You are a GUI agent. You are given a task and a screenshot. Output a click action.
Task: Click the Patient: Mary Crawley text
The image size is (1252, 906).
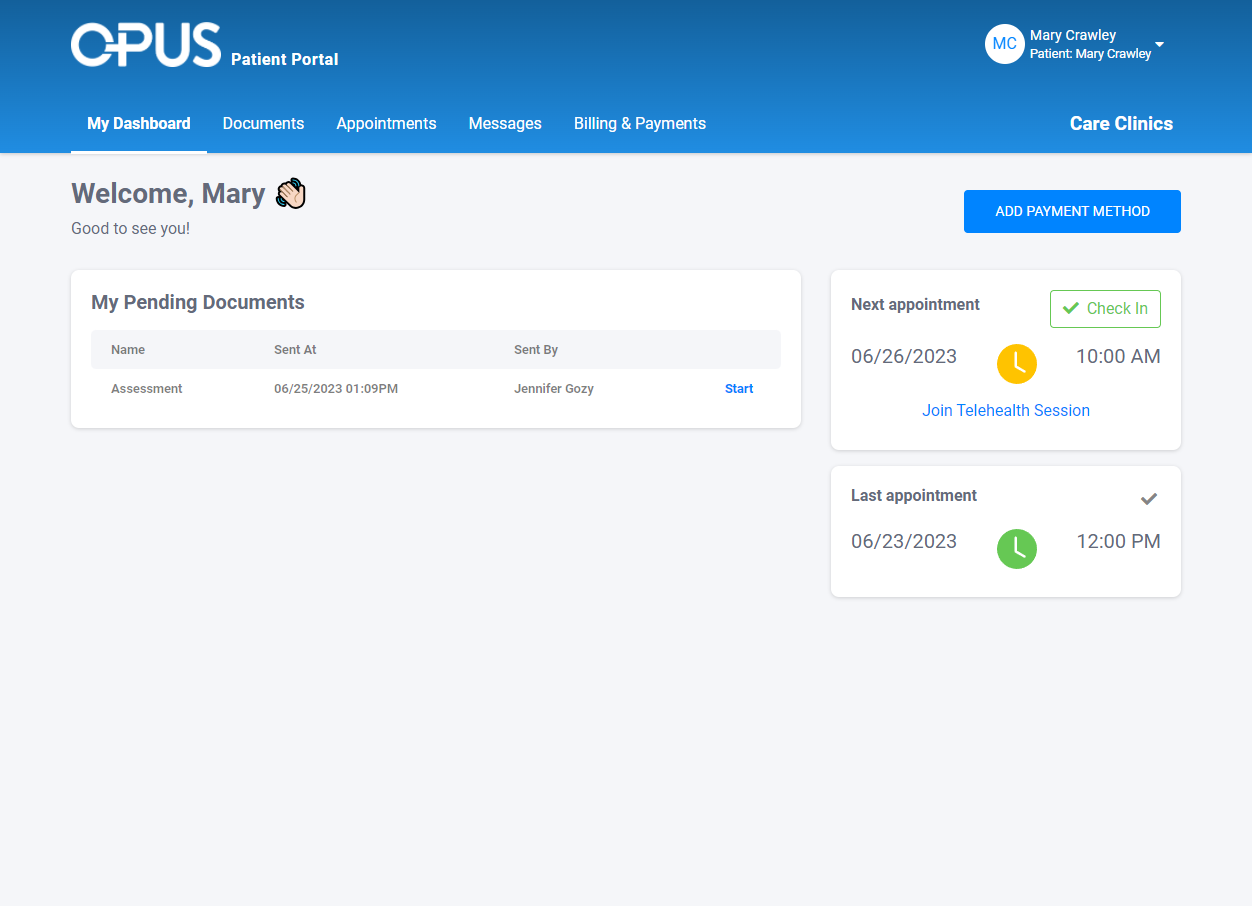[x=1091, y=54]
